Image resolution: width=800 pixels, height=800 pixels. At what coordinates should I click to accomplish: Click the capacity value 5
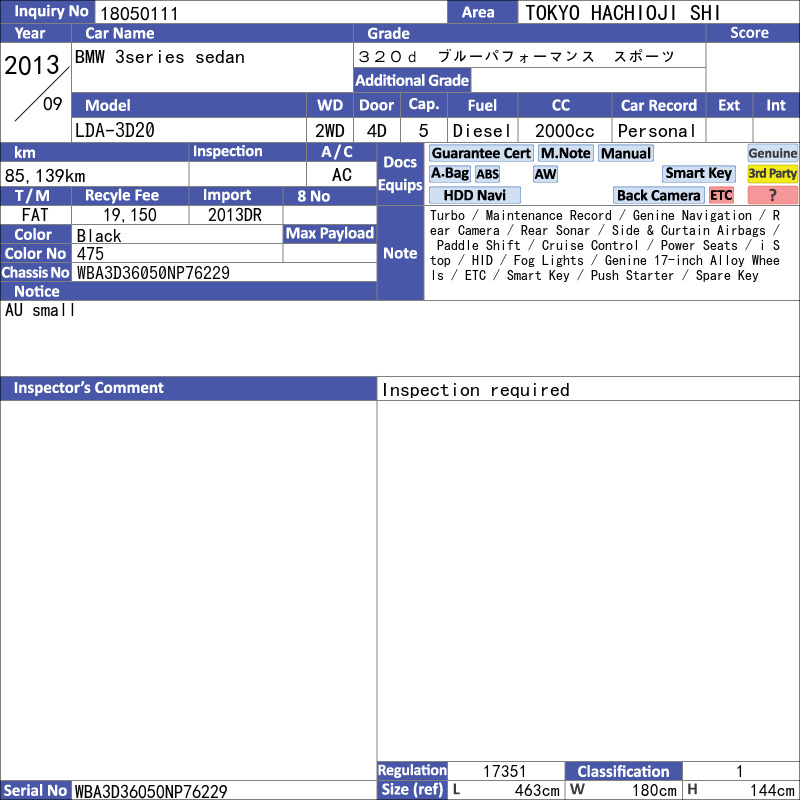423,131
